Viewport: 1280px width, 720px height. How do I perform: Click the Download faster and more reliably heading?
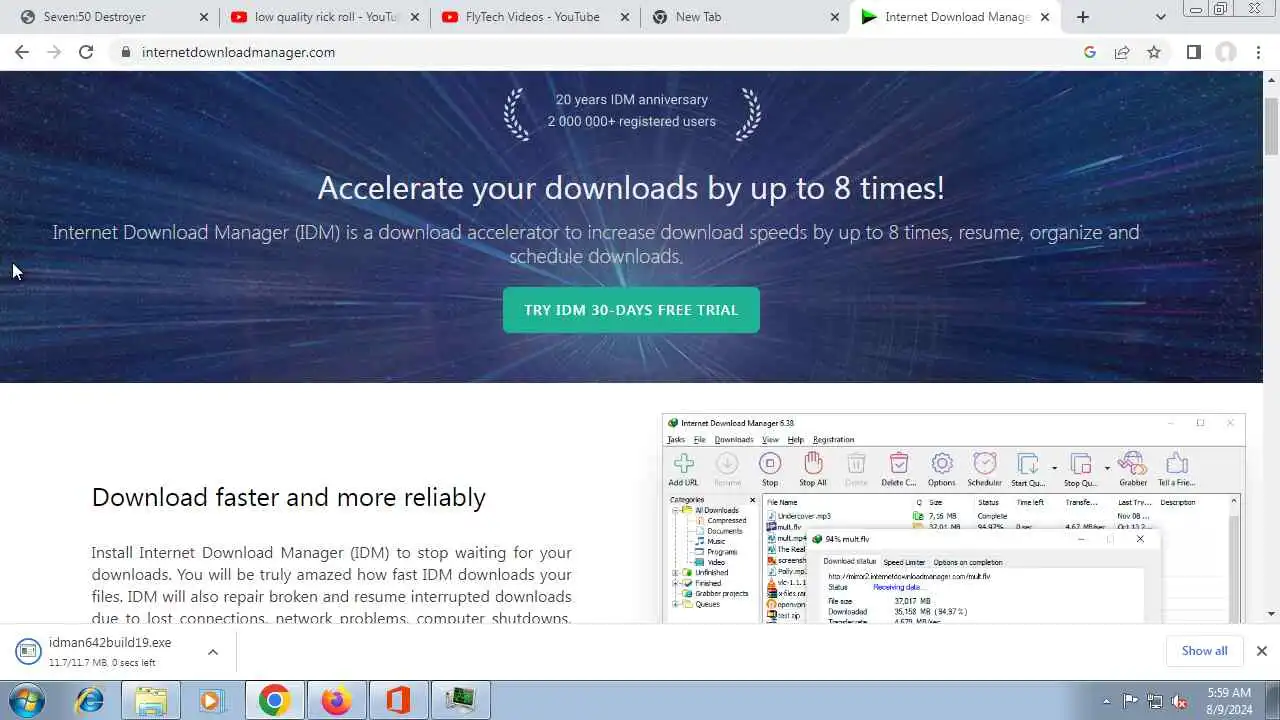289,497
